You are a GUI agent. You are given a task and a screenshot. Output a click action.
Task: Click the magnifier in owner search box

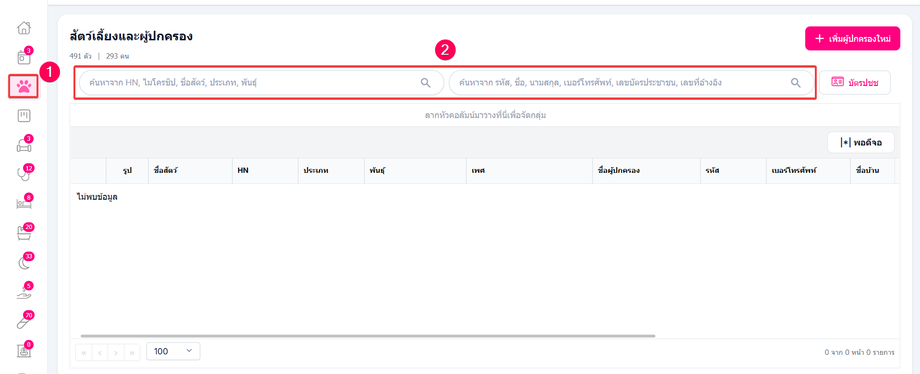pyautogui.click(x=796, y=83)
